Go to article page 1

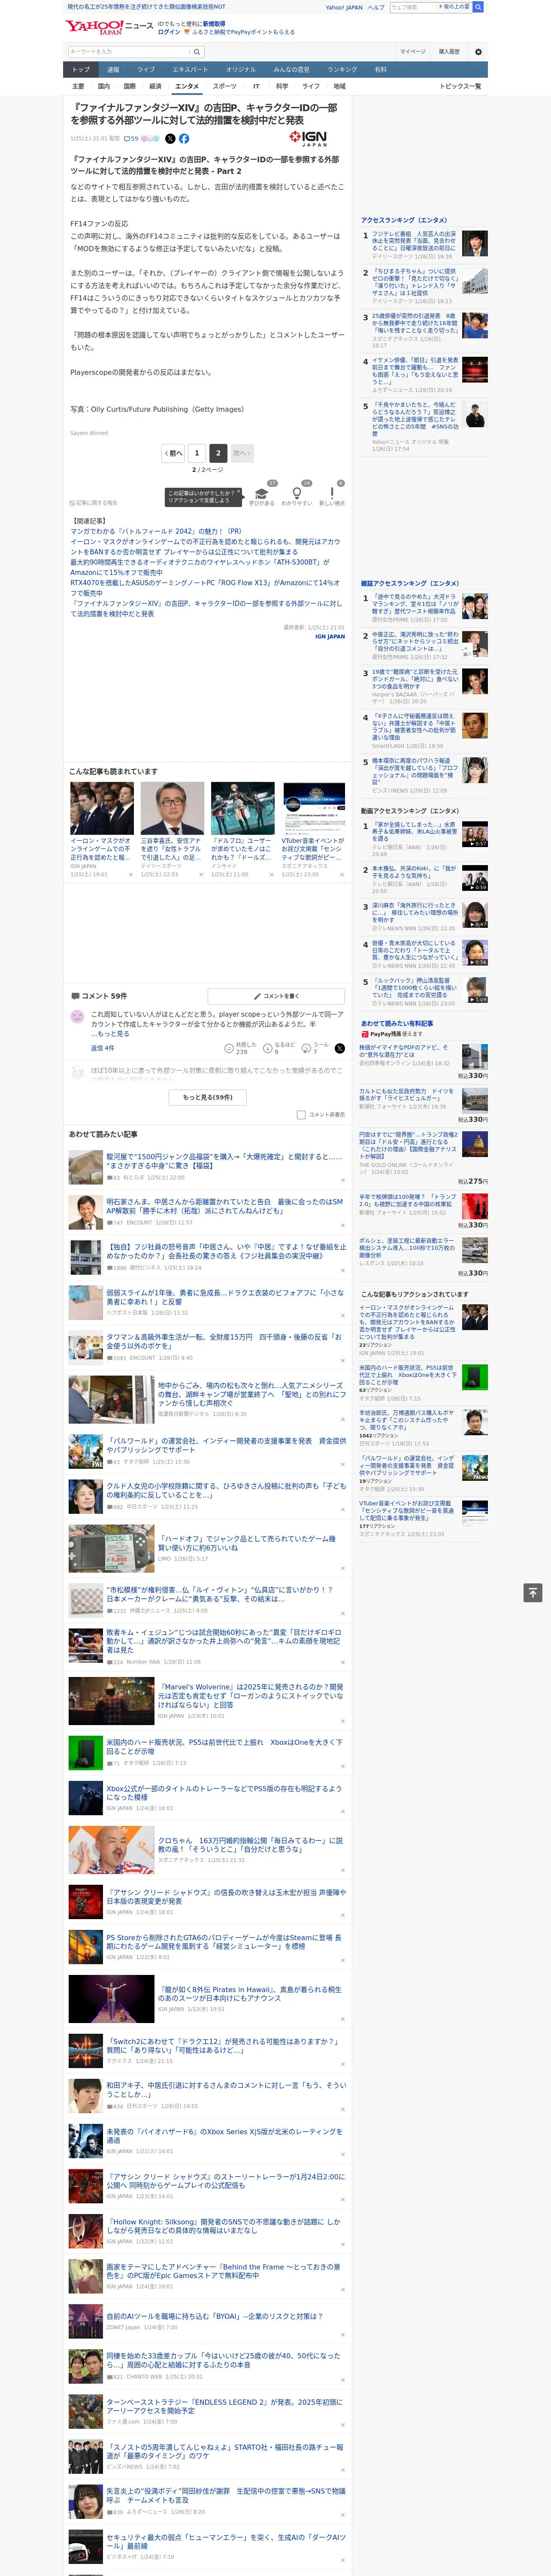point(197,453)
